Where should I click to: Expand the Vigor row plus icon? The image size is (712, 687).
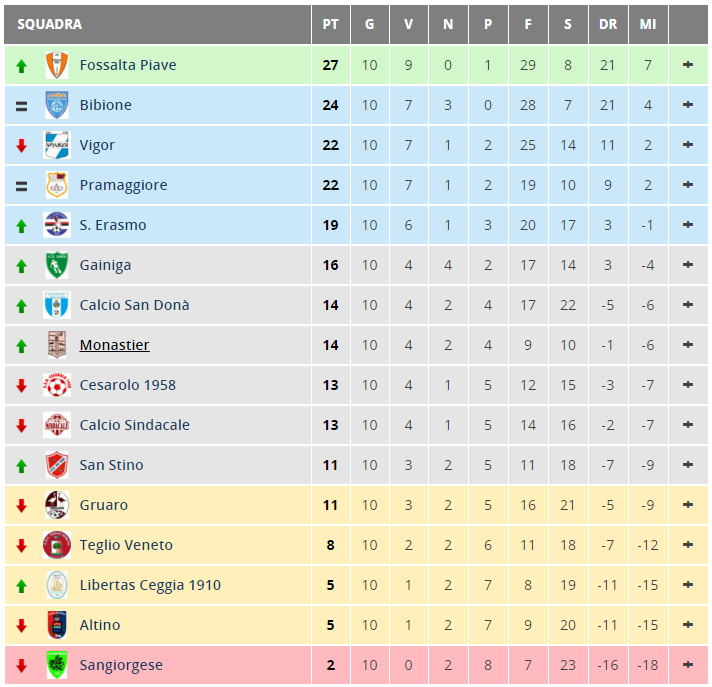[687, 145]
